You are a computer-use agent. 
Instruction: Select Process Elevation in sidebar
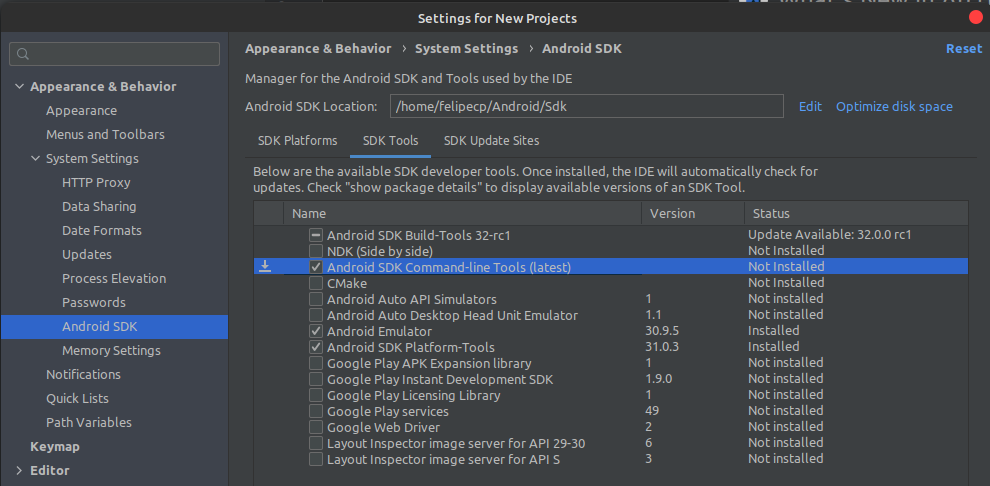114,278
